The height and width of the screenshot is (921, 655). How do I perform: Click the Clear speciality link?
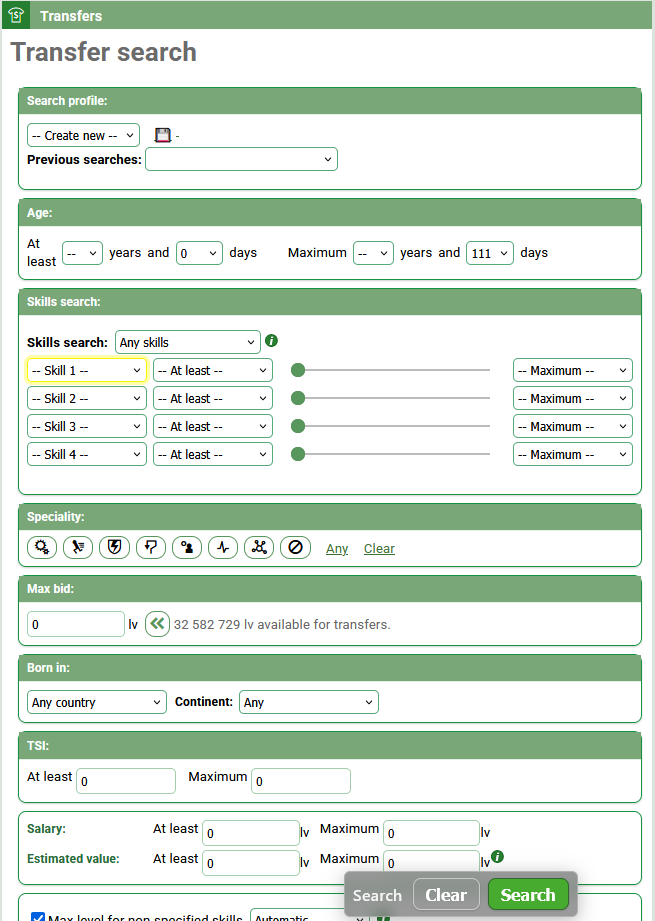click(x=379, y=549)
